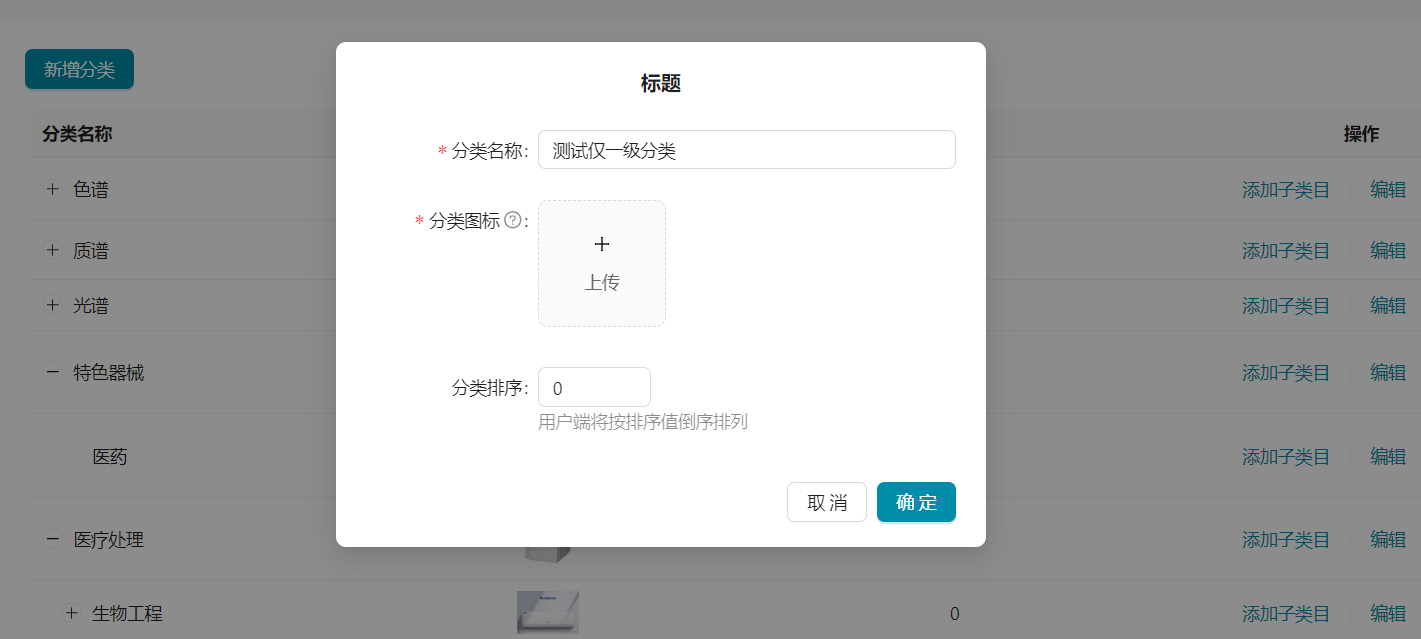The width and height of the screenshot is (1421, 639).
Task: Open 添加子类目 for 医疗处理
Action: pos(1286,539)
